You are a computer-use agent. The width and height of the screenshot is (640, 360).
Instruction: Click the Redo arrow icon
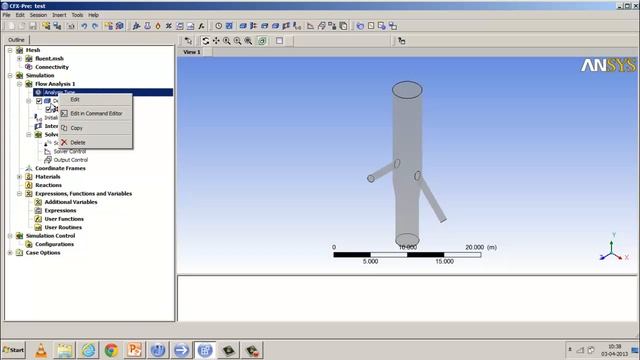point(95,26)
